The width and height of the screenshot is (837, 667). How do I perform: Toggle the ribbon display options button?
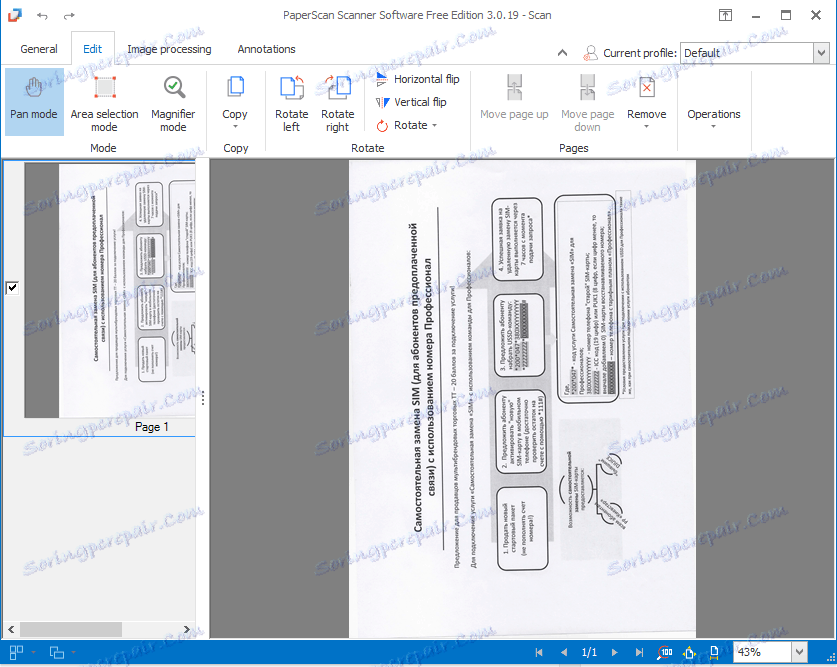[725, 15]
